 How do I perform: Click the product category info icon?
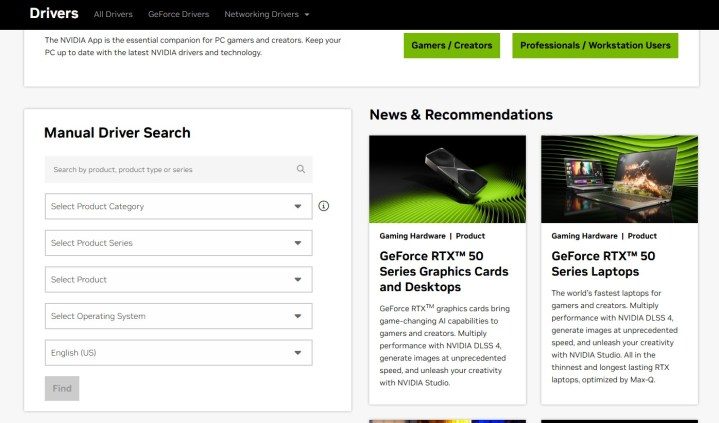click(324, 206)
